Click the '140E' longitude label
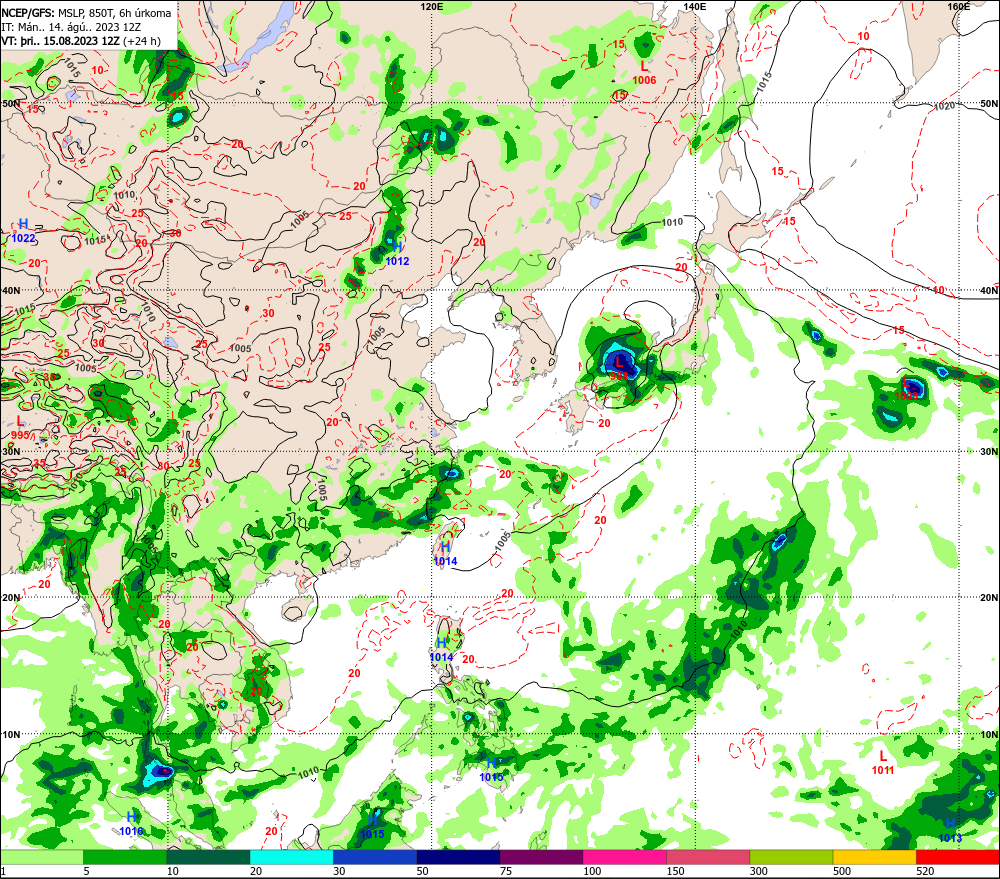This screenshot has width=1000, height=879. (695, 6)
